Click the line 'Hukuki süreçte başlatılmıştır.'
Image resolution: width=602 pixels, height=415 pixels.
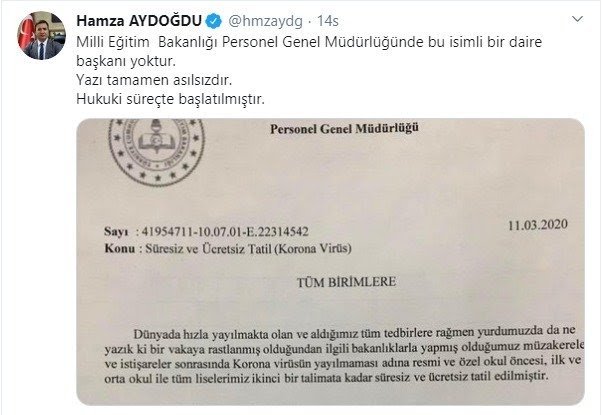pyautogui.click(x=170, y=99)
